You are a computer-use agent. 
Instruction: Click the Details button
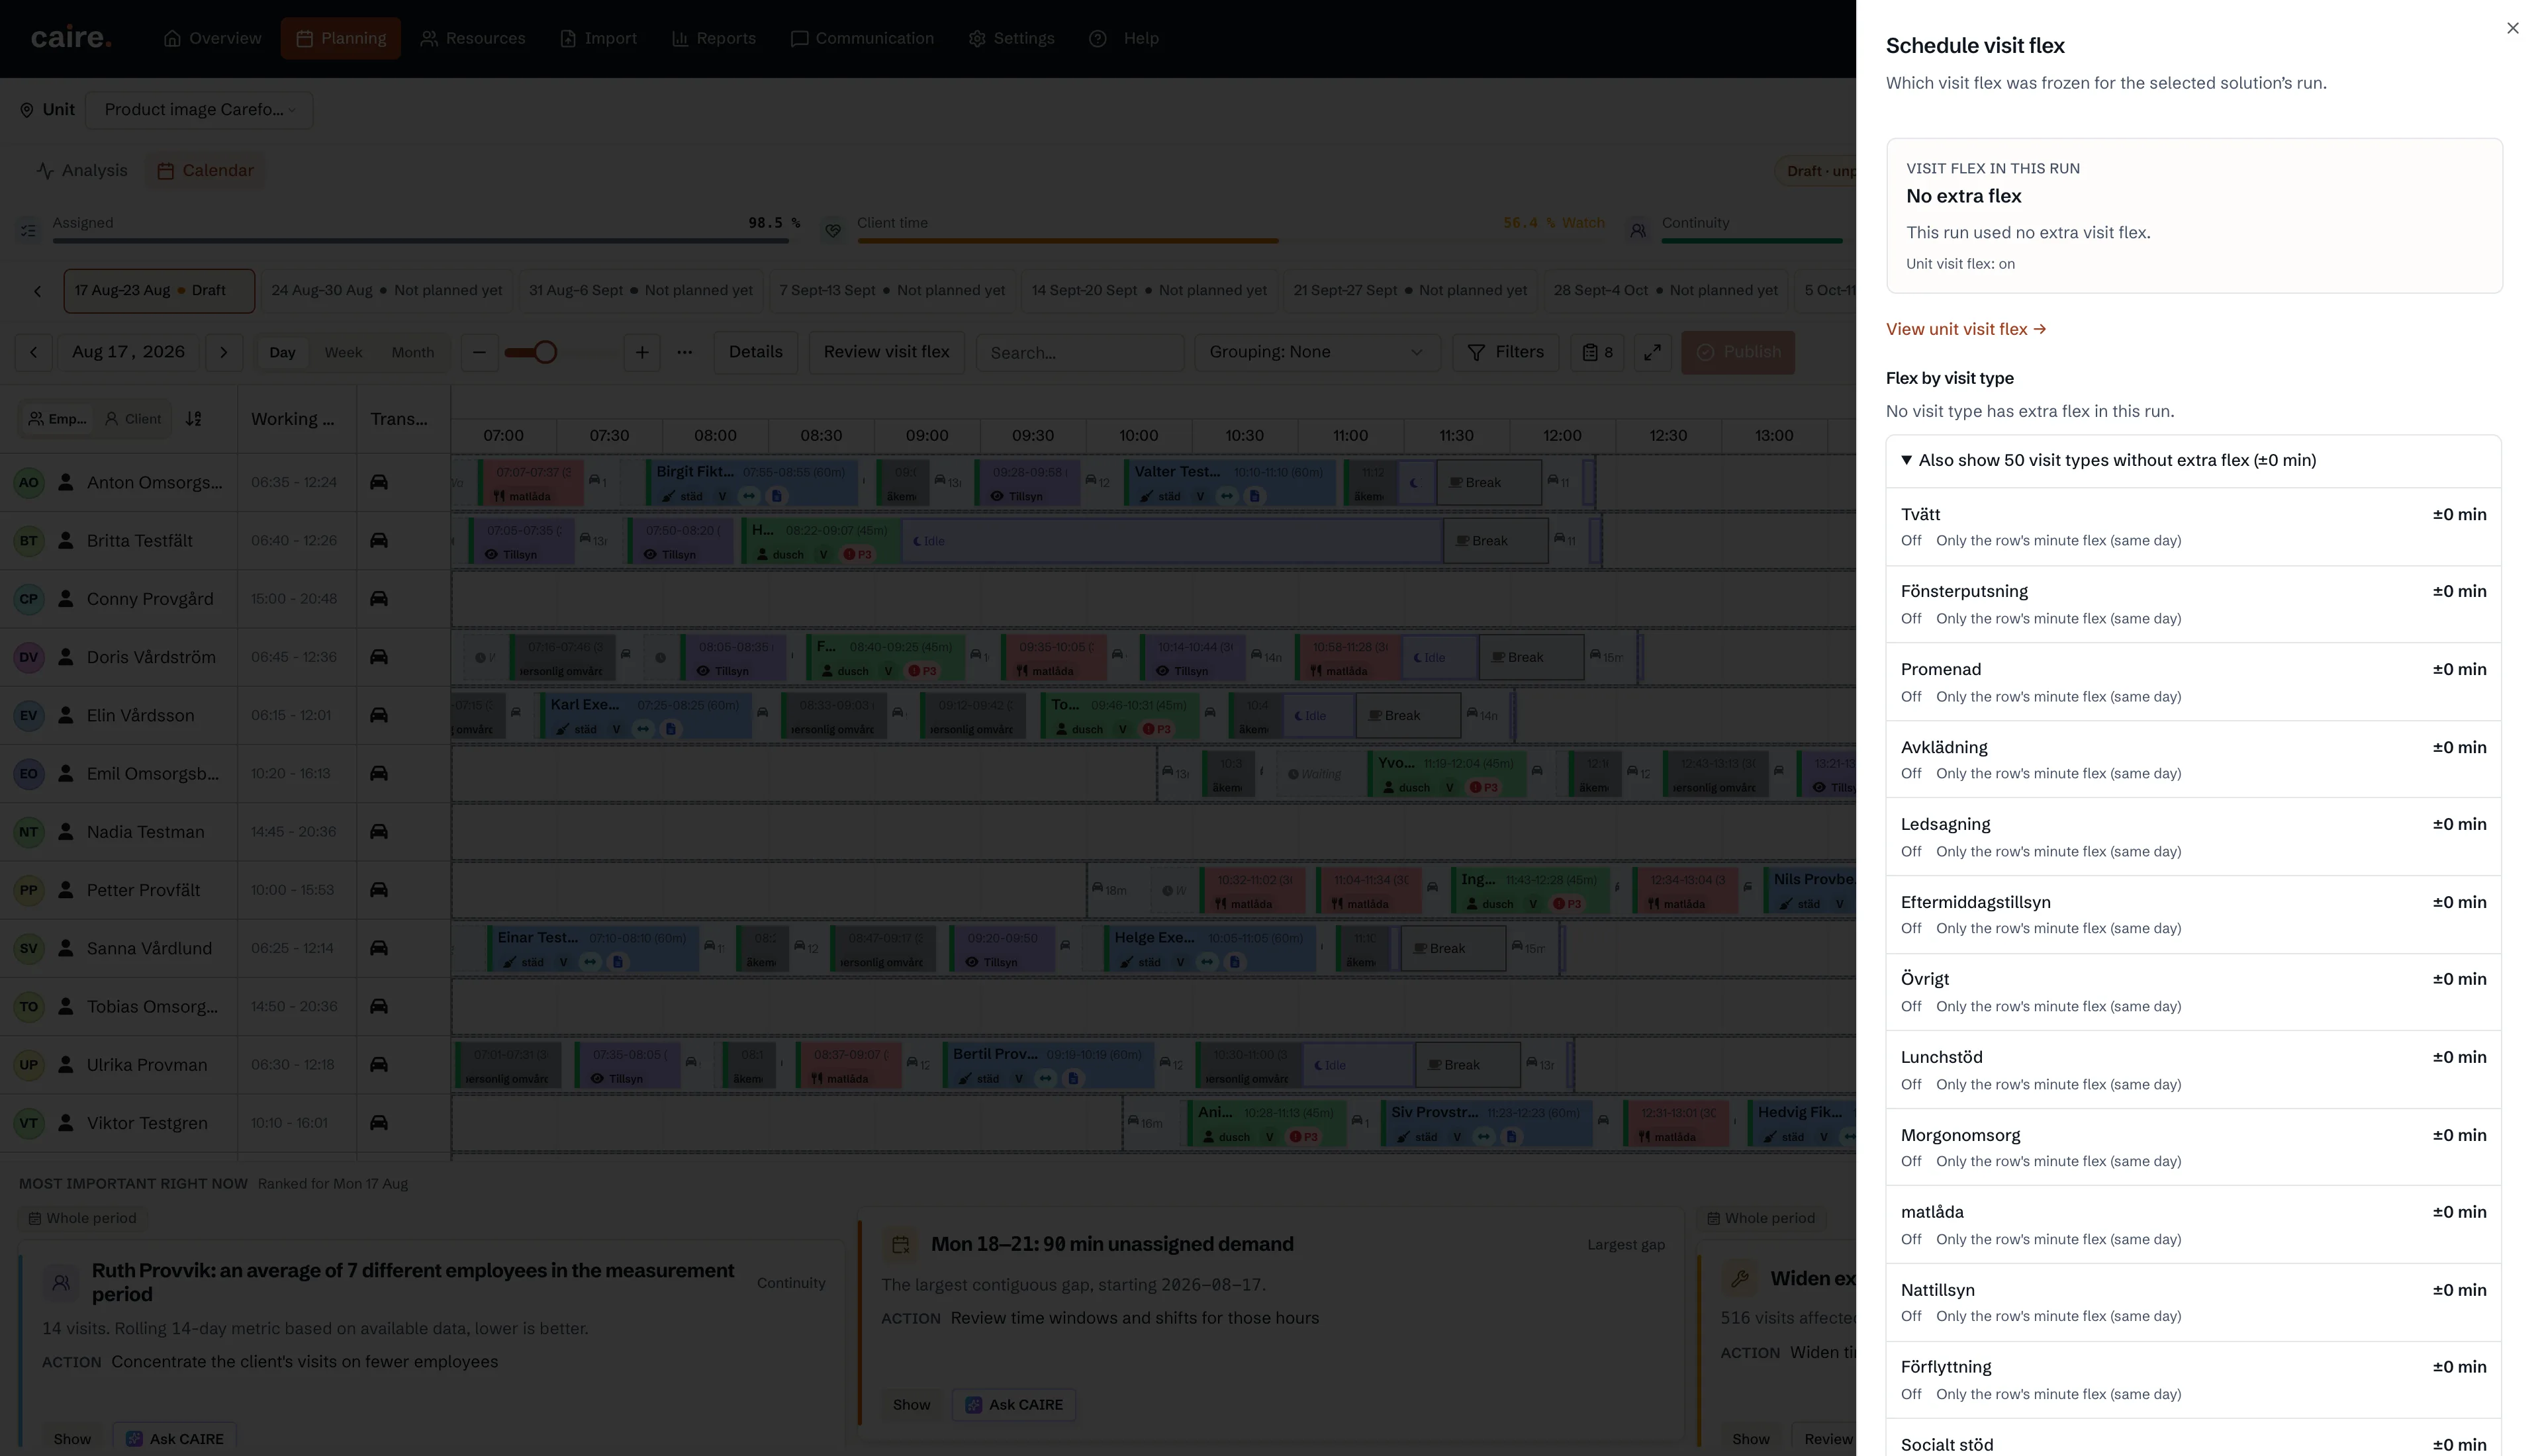(755, 352)
